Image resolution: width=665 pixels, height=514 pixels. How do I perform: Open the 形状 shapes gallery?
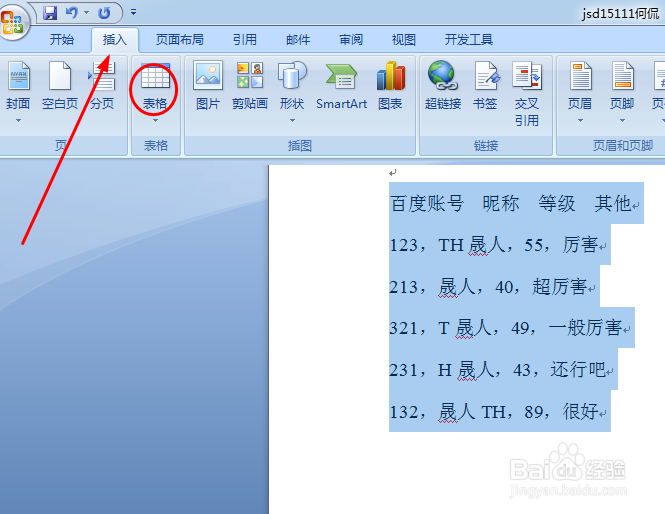pos(292,86)
